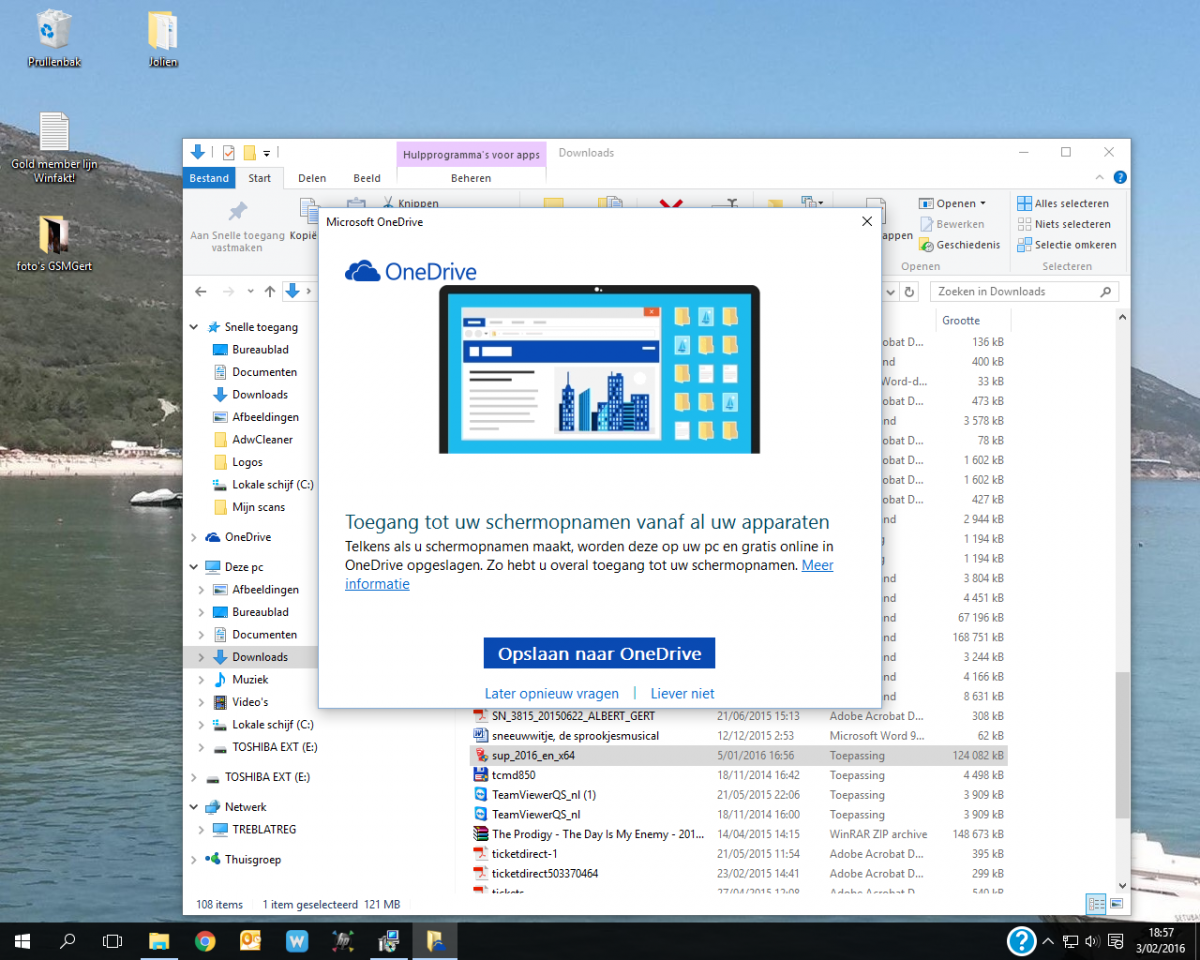Click the properties icon in quick access toolbar

229,153
